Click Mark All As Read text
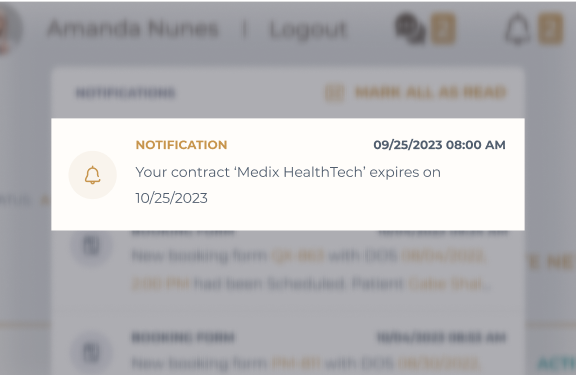The height and width of the screenshot is (375, 576). (x=431, y=92)
